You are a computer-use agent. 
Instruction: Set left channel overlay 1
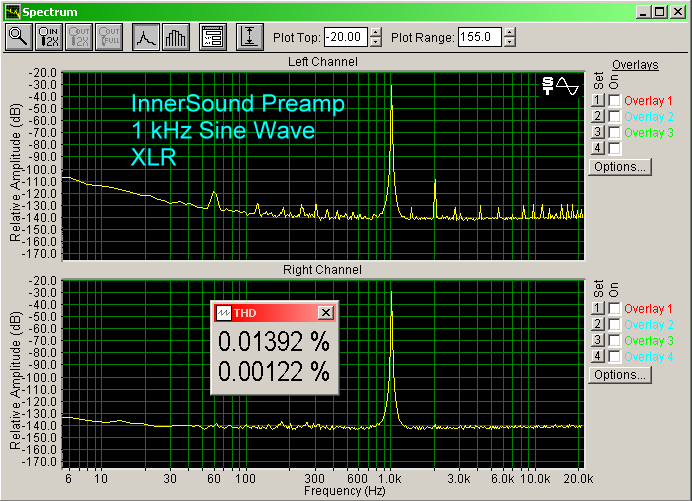pyautogui.click(x=598, y=100)
